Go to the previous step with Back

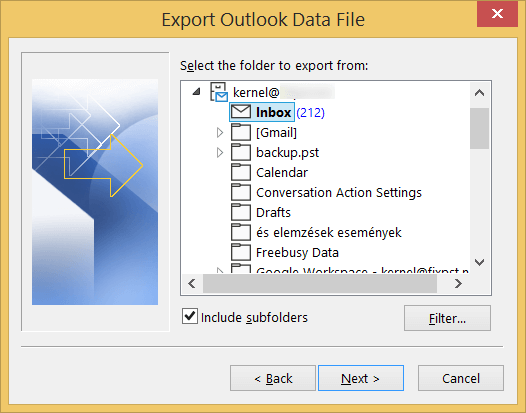click(x=273, y=378)
